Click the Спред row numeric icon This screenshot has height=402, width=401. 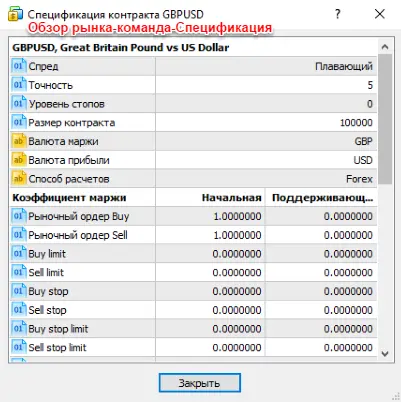(x=19, y=66)
